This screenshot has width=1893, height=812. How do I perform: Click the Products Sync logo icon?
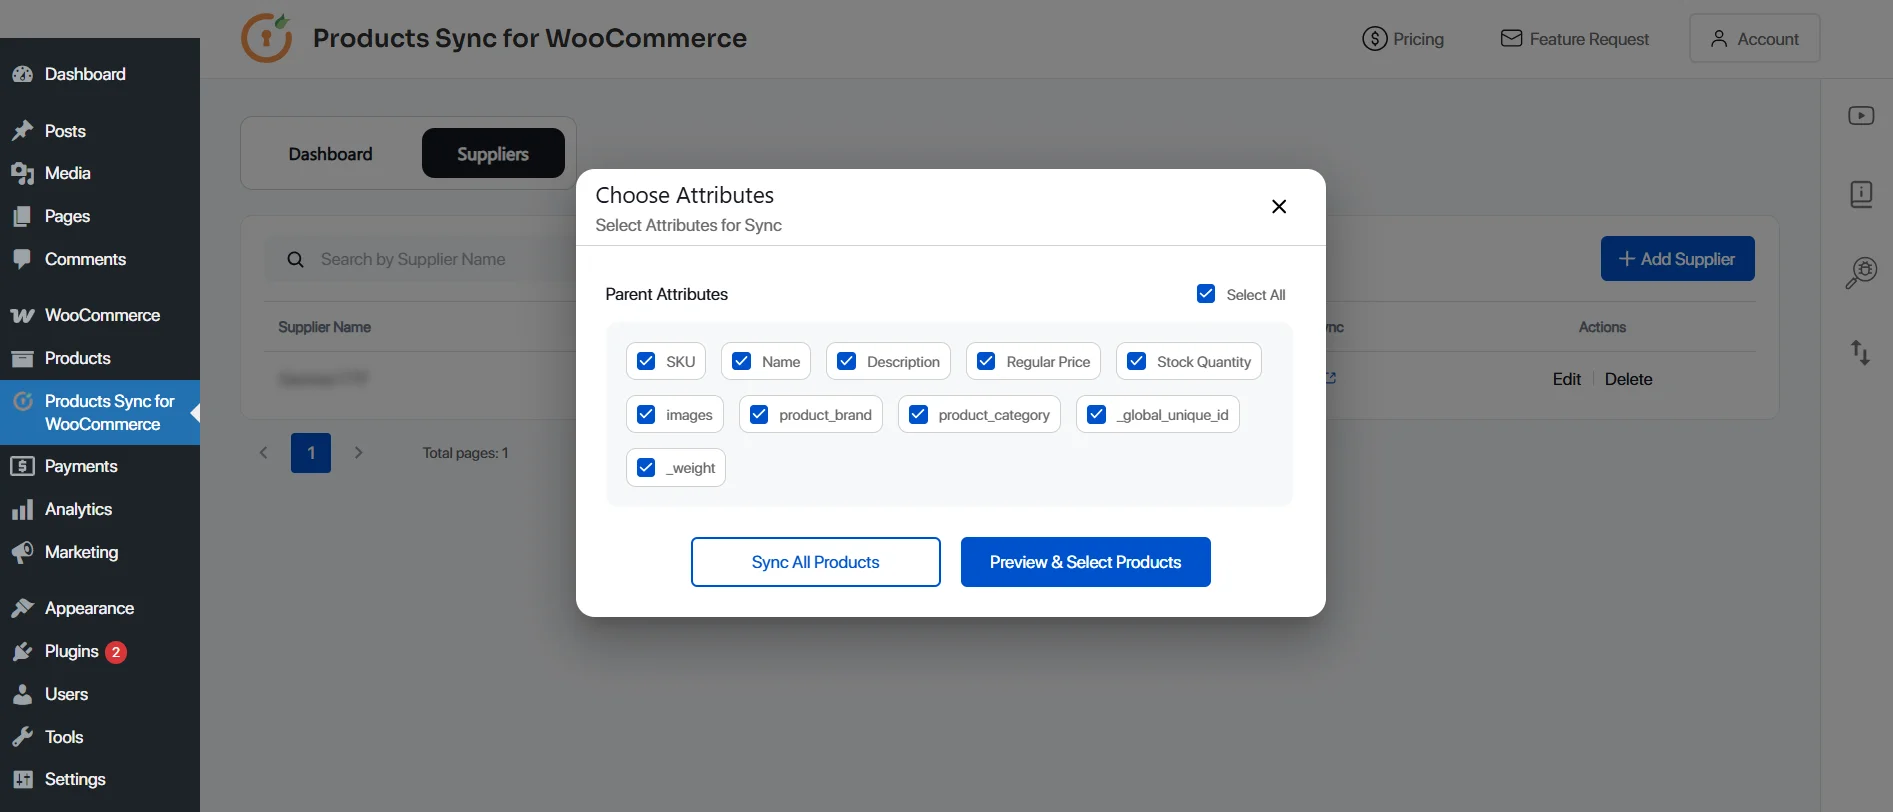267,38
